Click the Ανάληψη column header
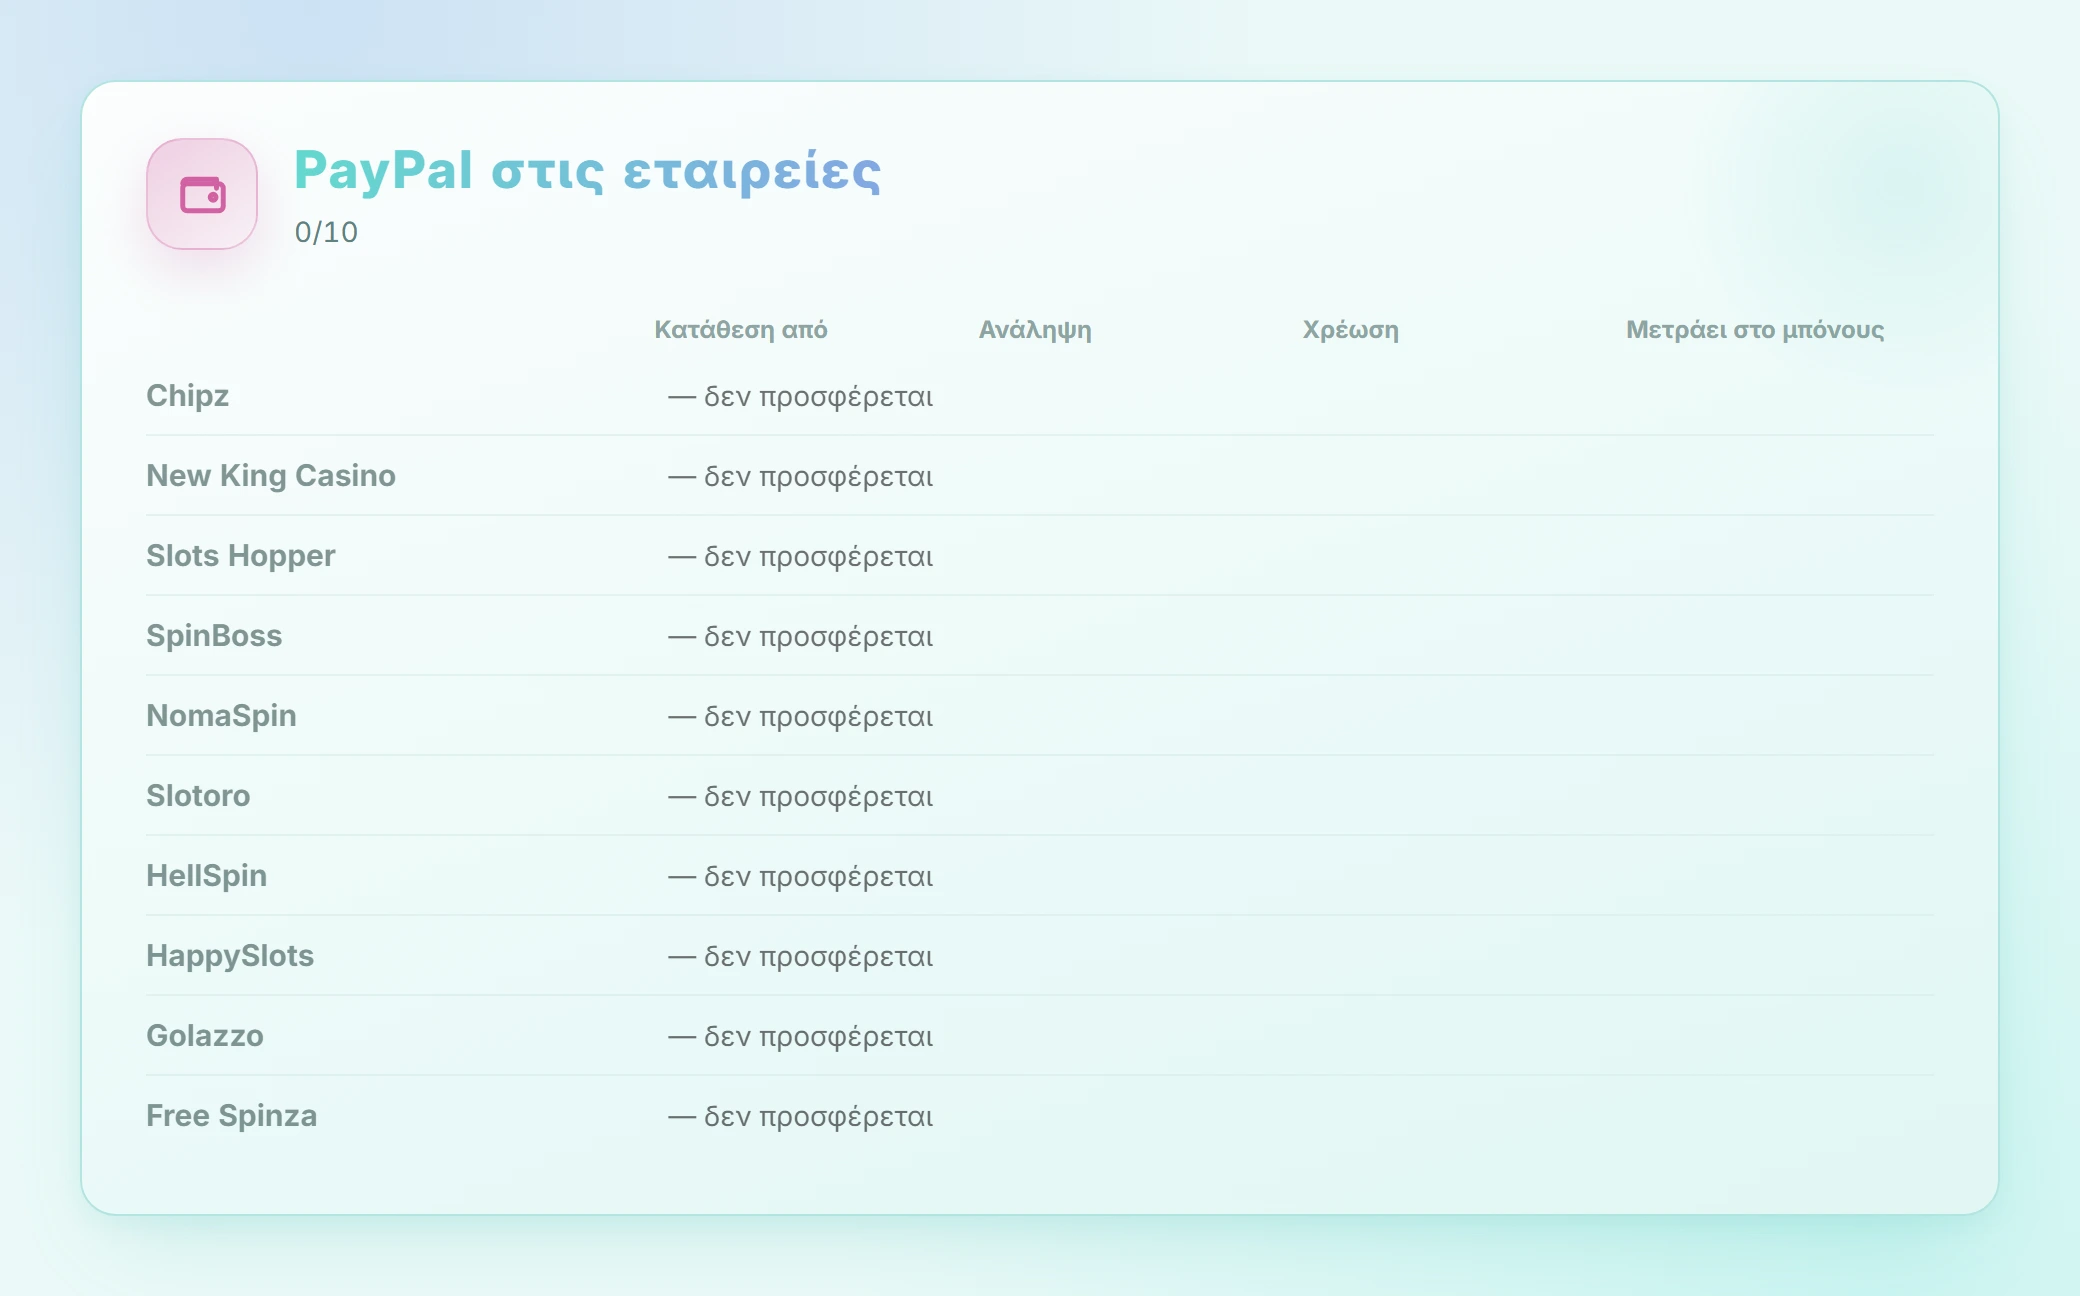 (1035, 330)
